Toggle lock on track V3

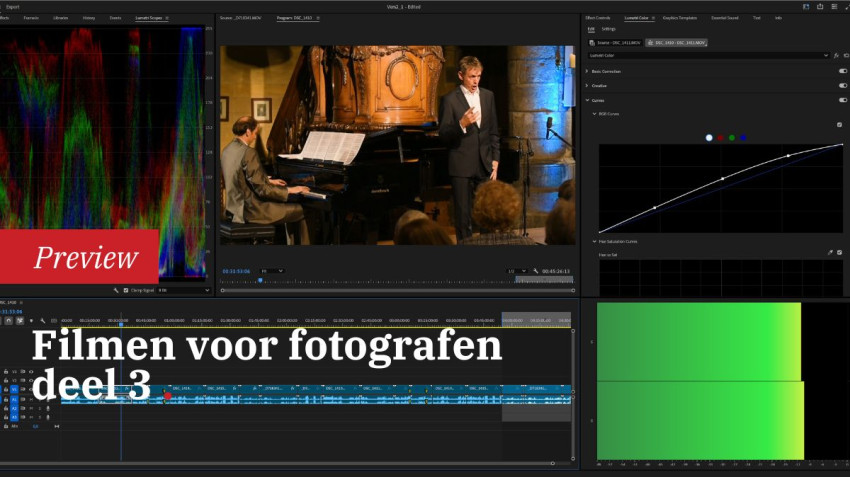point(5,372)
